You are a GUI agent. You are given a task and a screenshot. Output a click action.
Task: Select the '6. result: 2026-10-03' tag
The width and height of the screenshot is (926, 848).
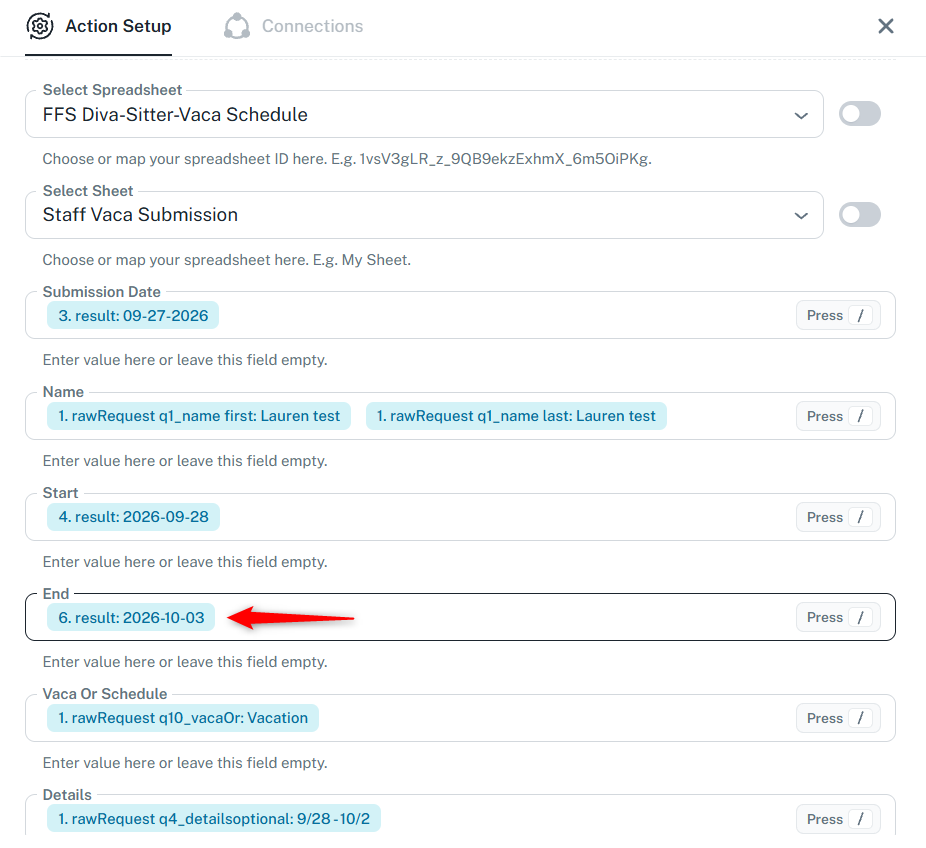pyautogui.click(x=131, y=618)
